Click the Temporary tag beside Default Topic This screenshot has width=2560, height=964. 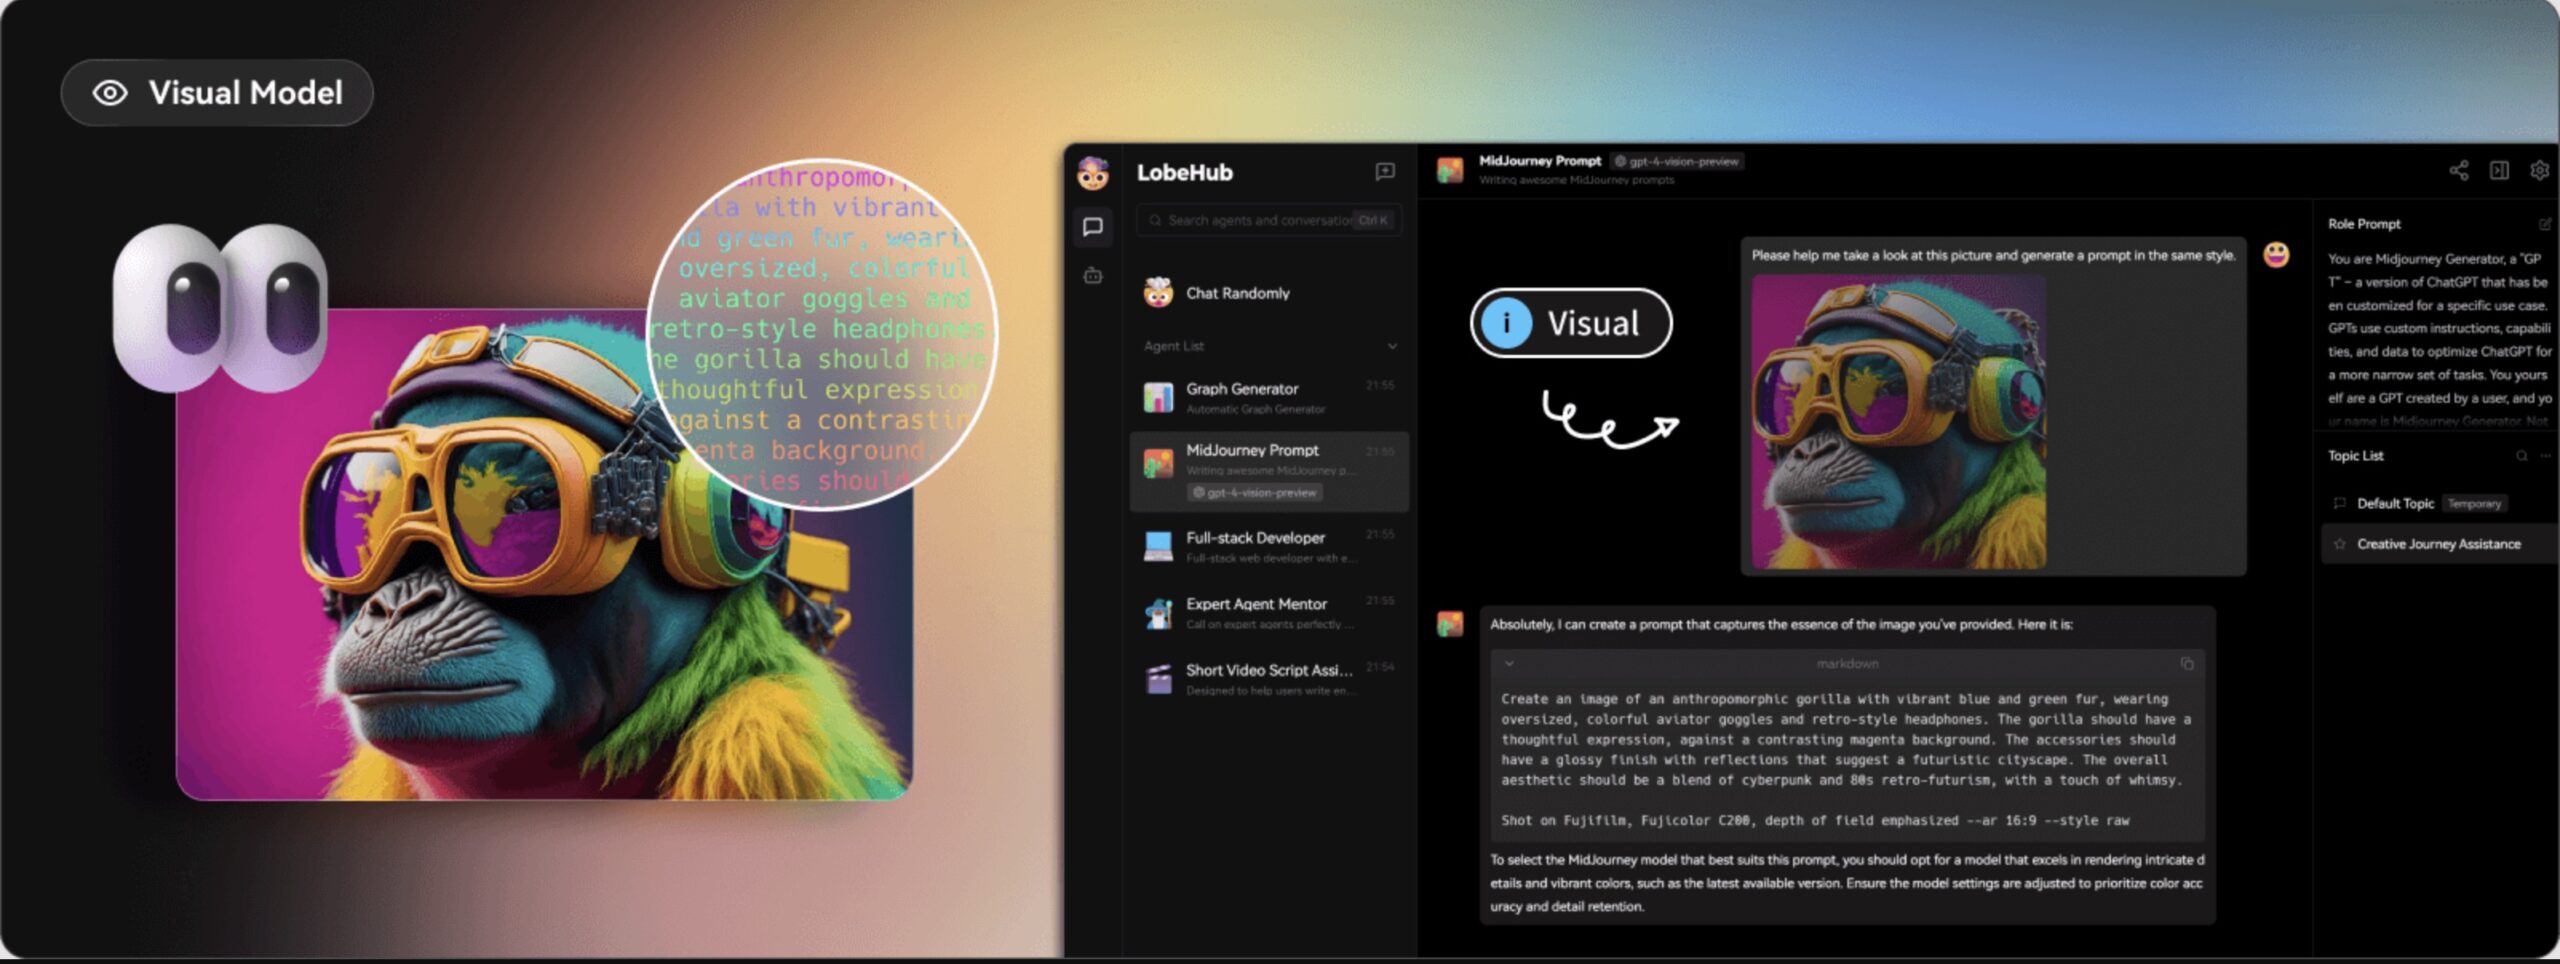pos(2473,503)
